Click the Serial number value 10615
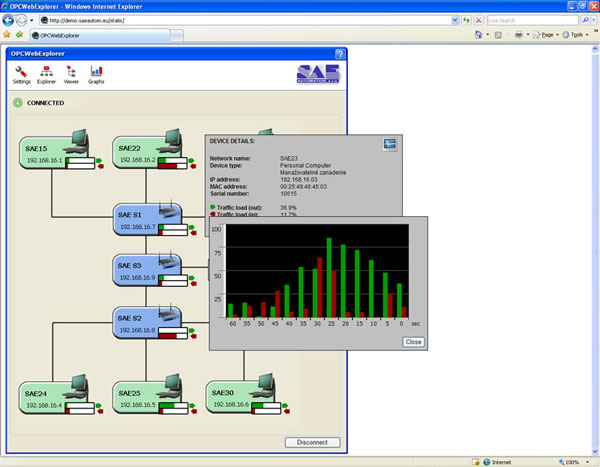Image resolution: width=600 pixels, height=467 pixels. [x=288, y=194]
